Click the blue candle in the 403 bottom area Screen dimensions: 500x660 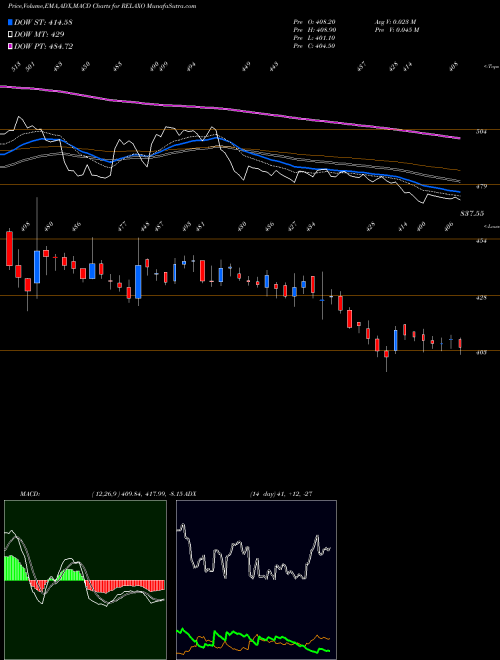(x=396, y=340)
